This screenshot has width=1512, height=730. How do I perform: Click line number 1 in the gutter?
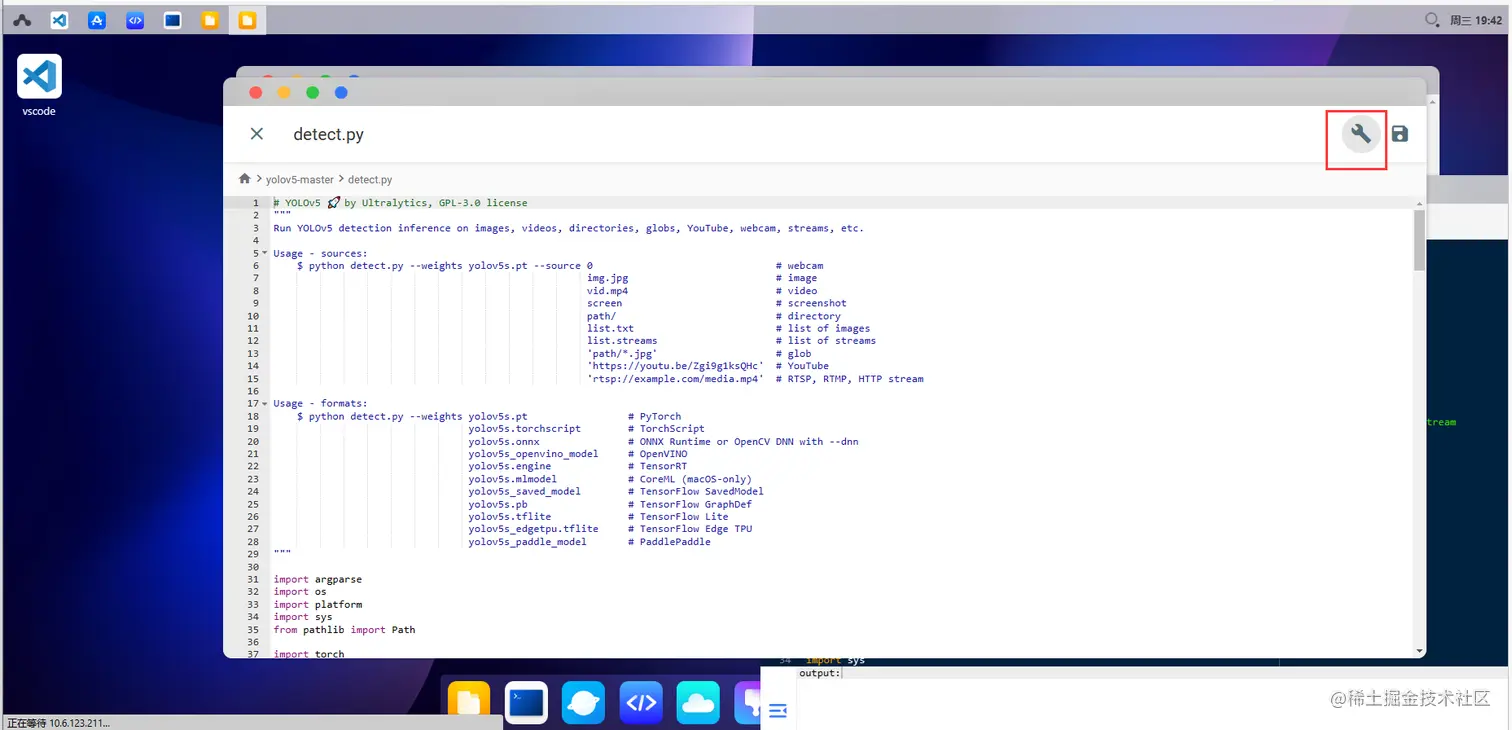256,203
